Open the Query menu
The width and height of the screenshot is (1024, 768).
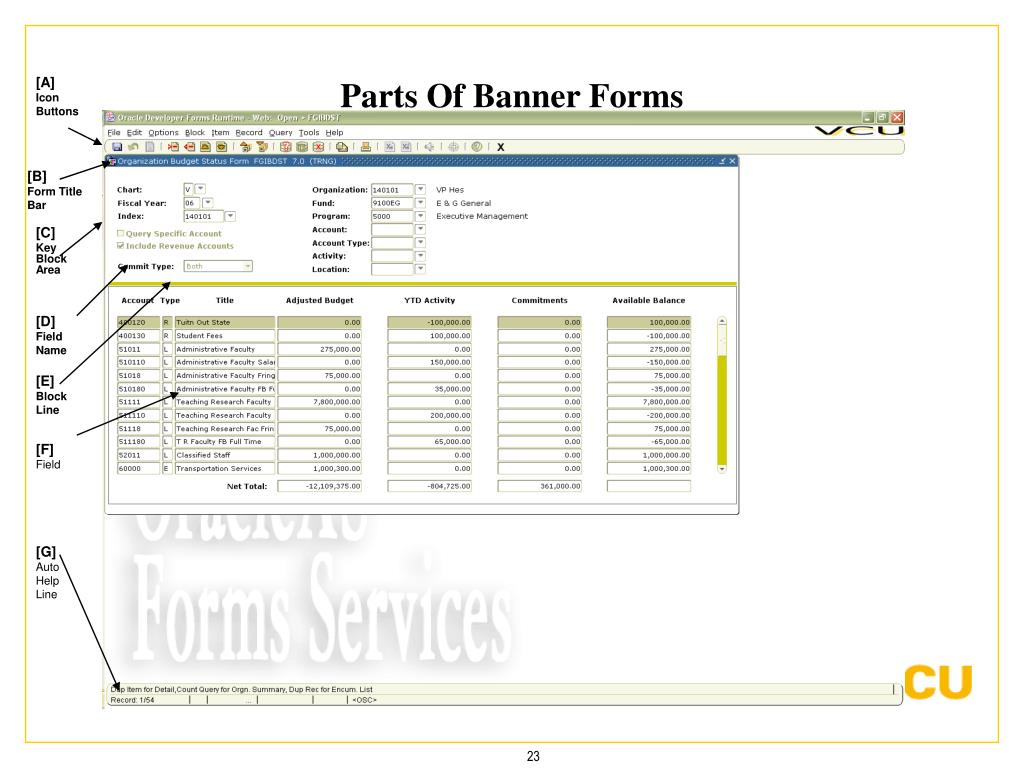click(x=281, y=133)
